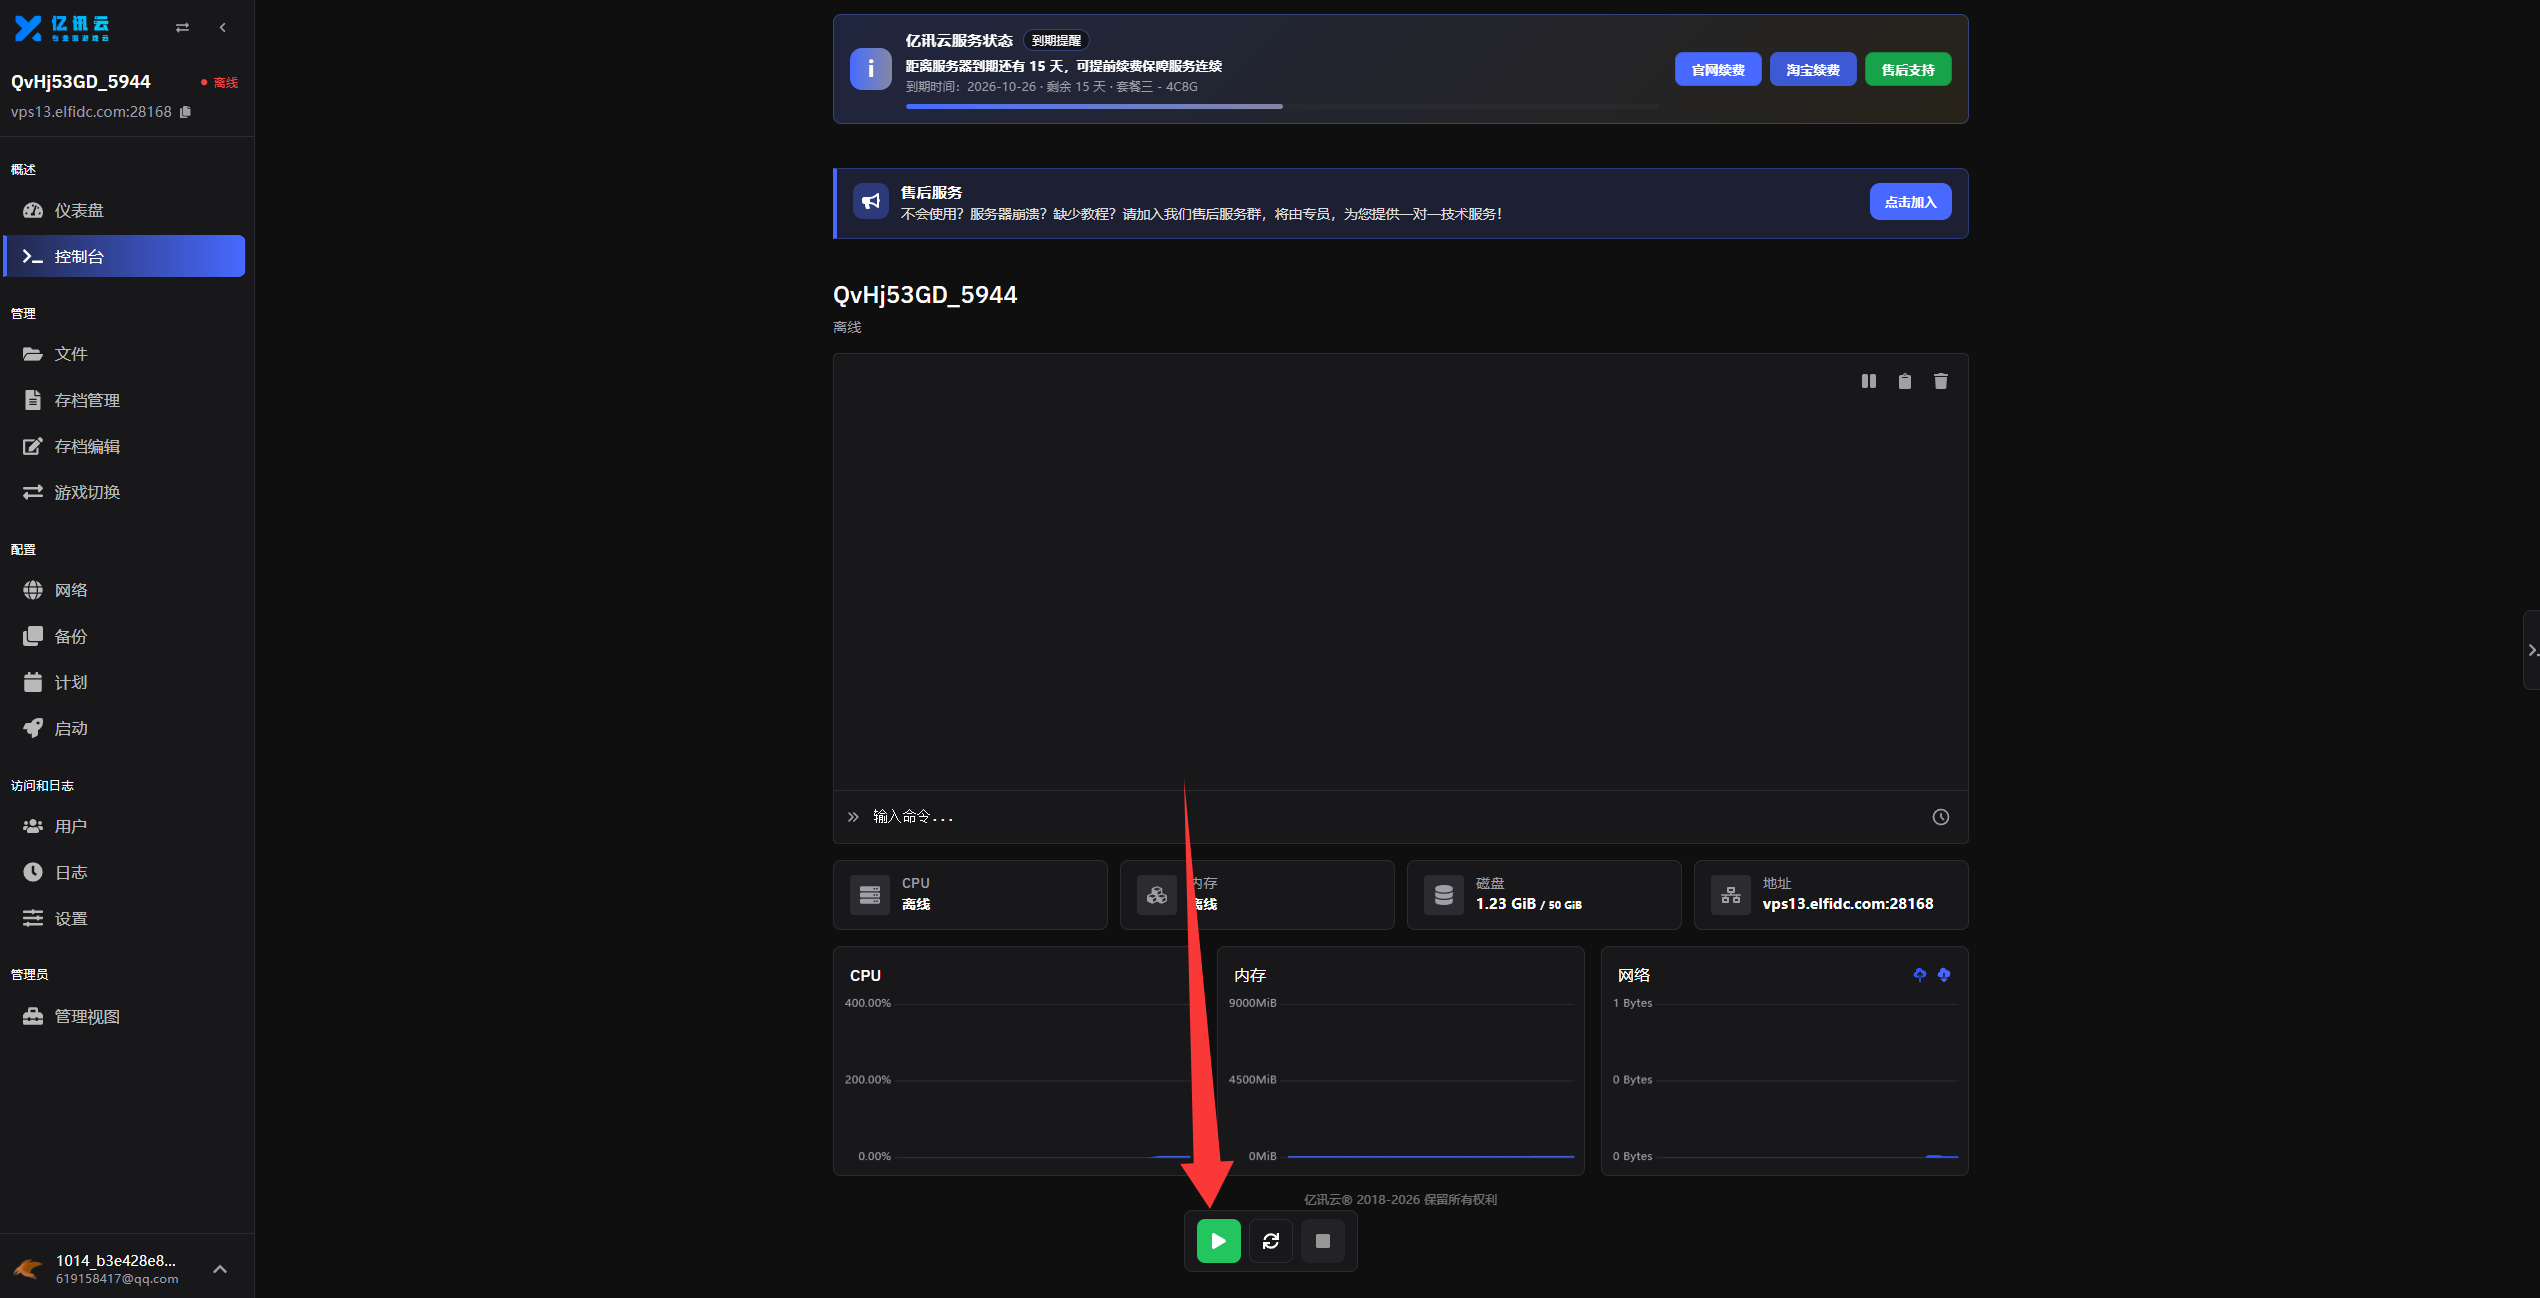Pause console output scrolling

tap(1868, 381)
